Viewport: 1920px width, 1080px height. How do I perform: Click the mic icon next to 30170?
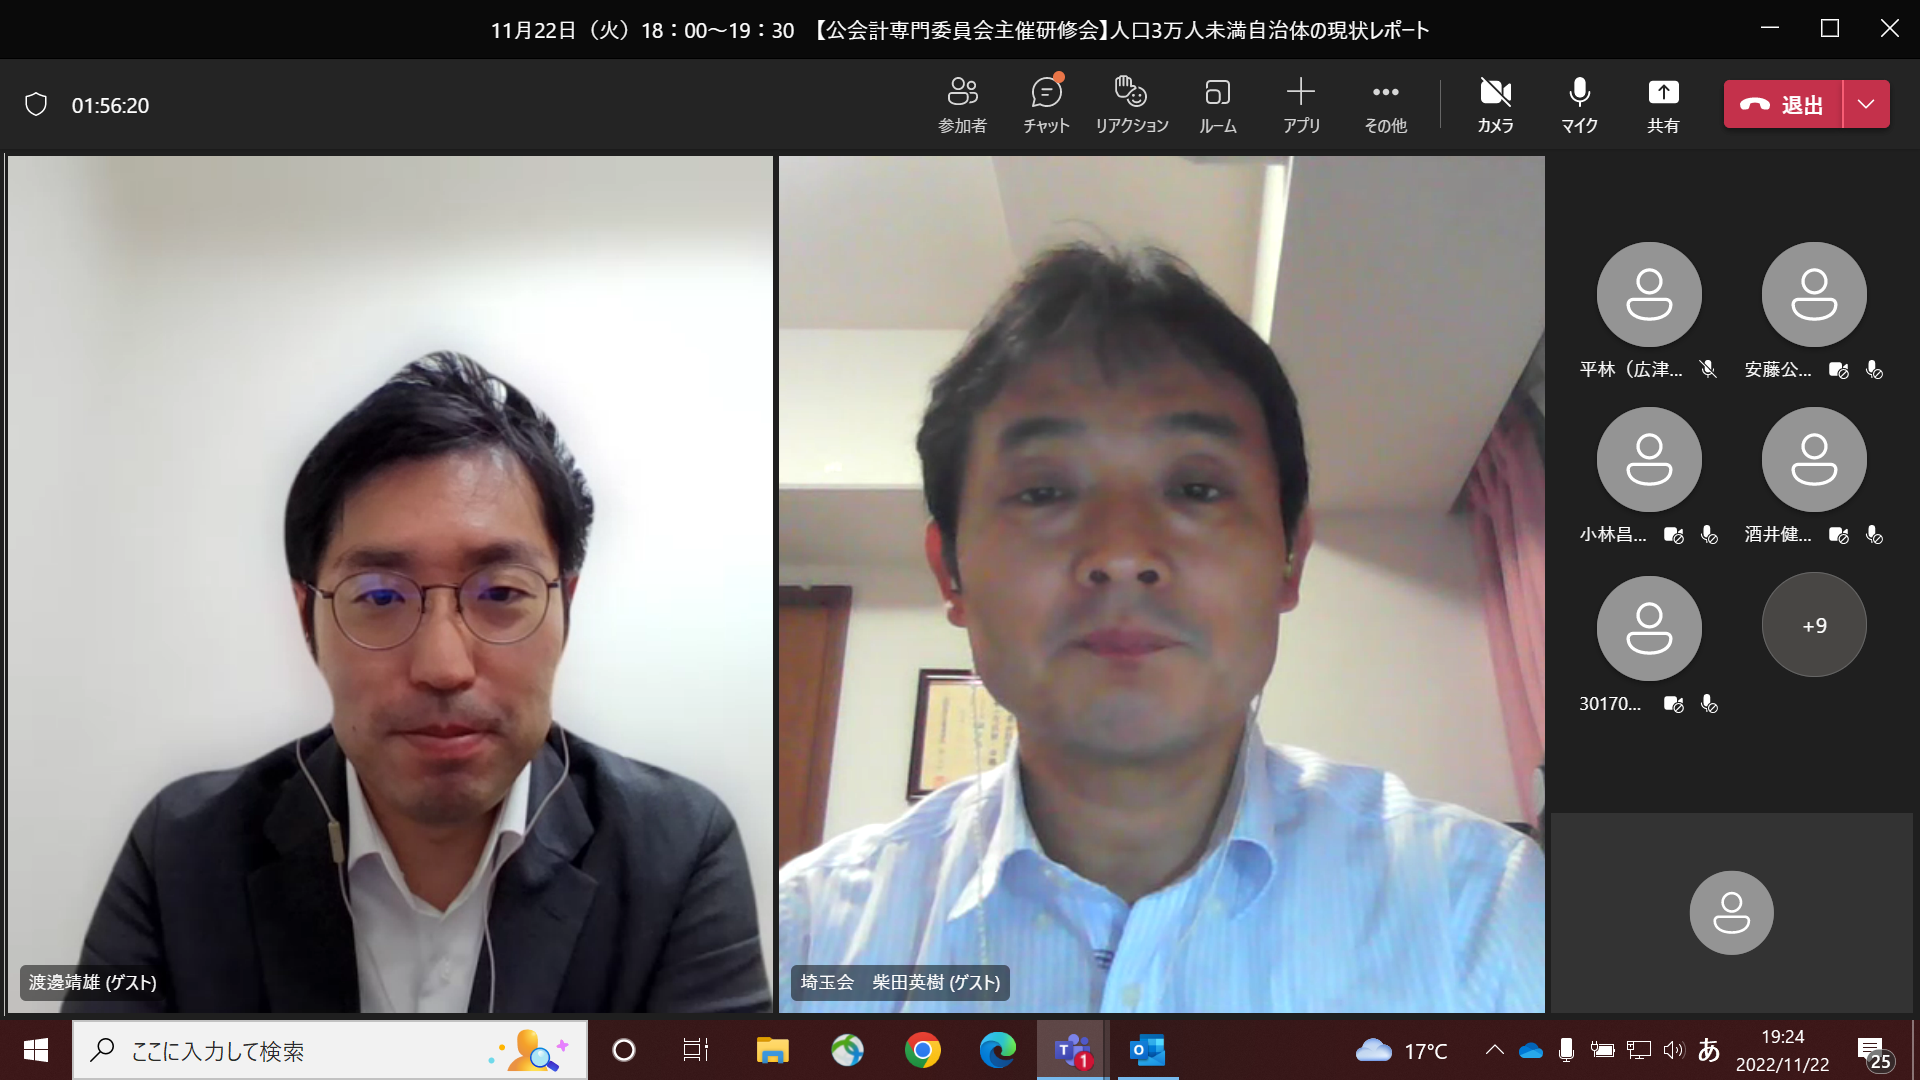point(1709,704)
